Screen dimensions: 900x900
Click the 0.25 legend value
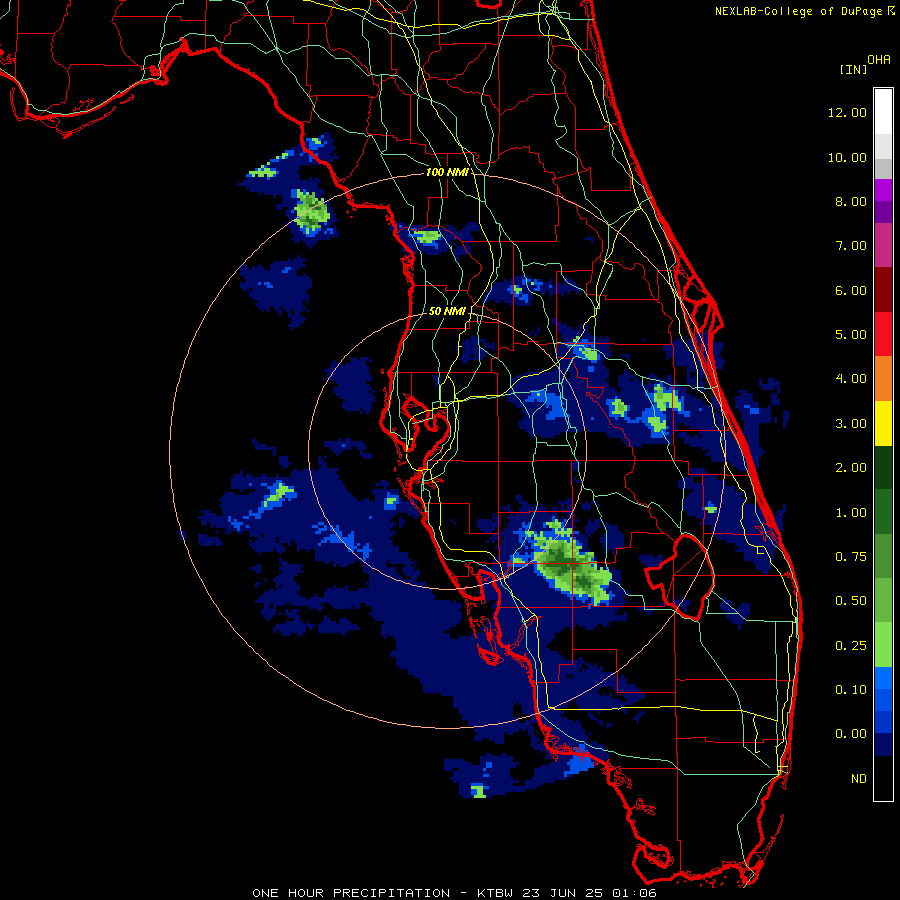click(x=851, y=646)
